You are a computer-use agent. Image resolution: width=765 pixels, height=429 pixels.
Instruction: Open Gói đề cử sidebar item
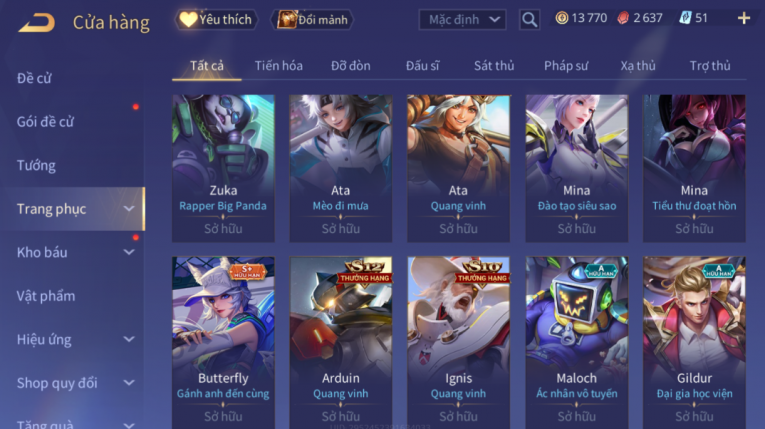(x=45, y=122)
